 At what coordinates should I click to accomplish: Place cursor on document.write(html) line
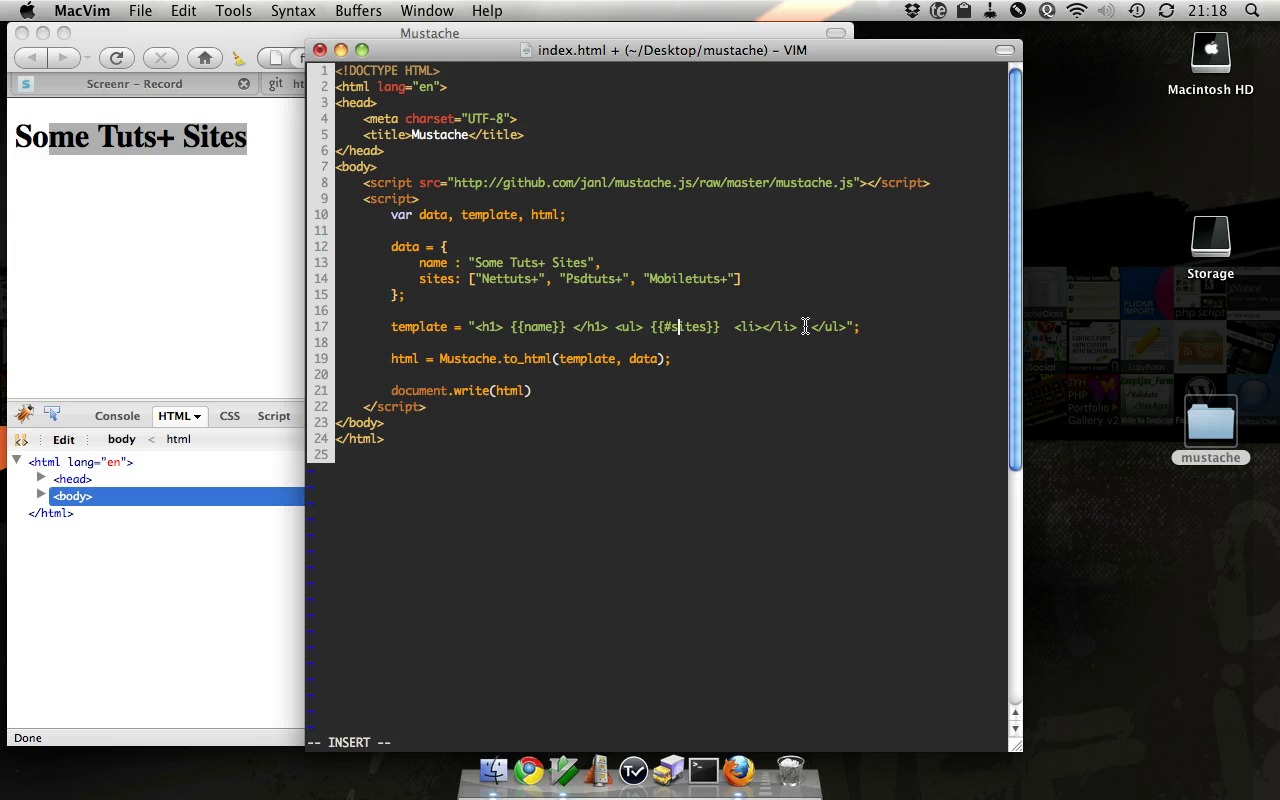461,391
